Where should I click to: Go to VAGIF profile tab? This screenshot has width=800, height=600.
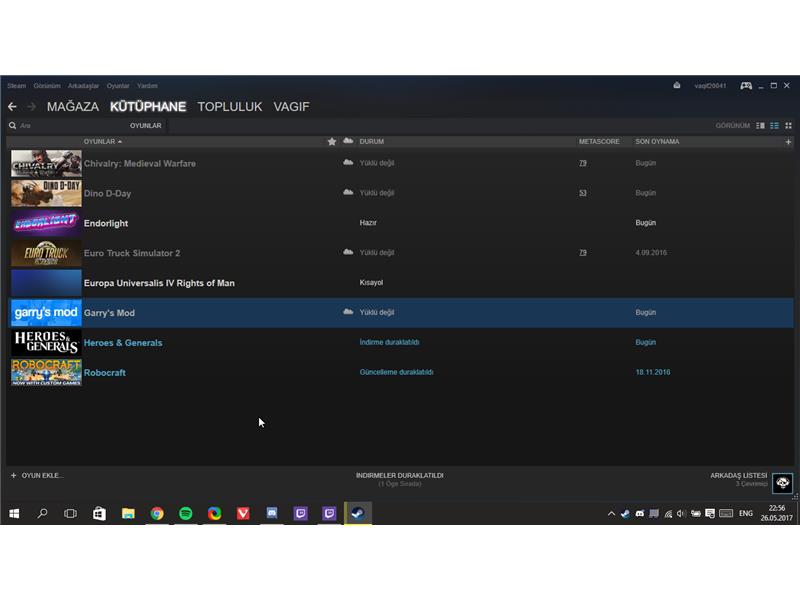pyautogui.click(x=291, y=107)
